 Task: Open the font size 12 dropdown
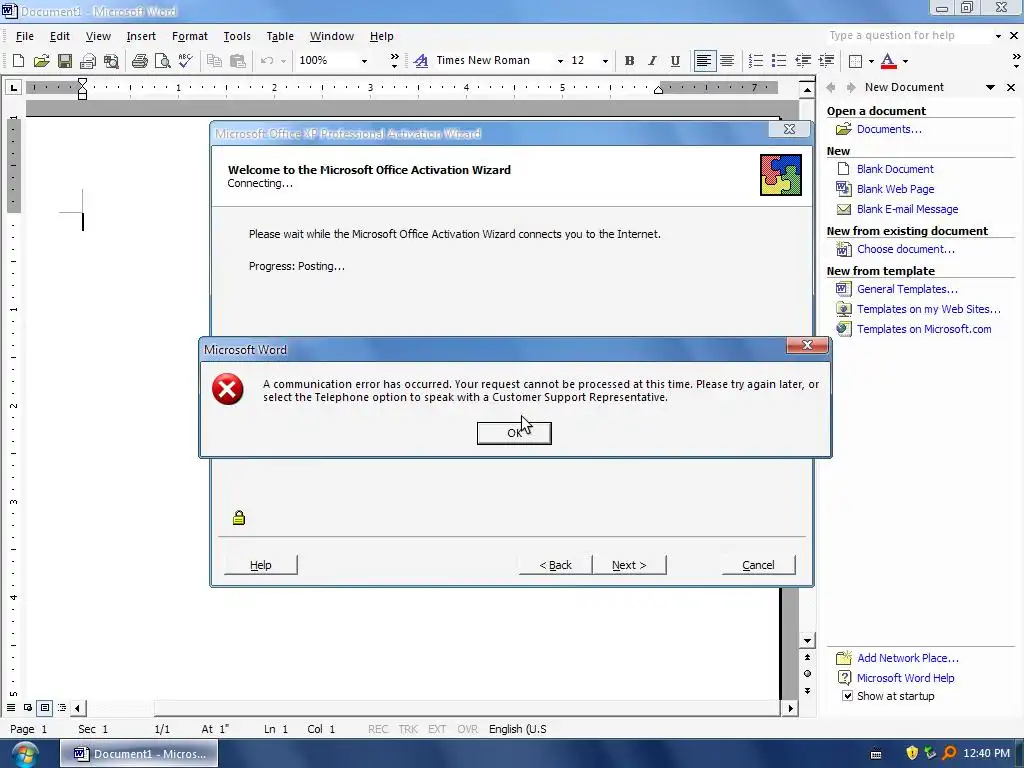click(605, 61)
